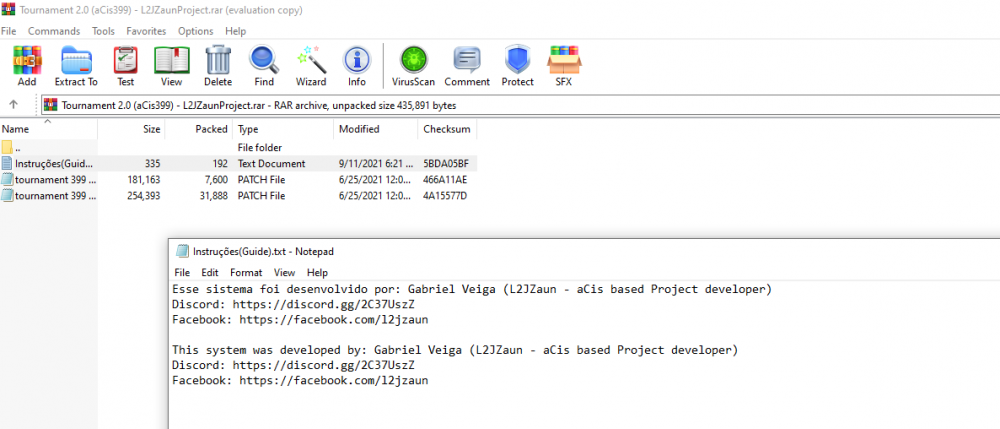Go up one folder level arrow
The height and width of the screenshot is (429, 1000).
click(x=14, y=105)
